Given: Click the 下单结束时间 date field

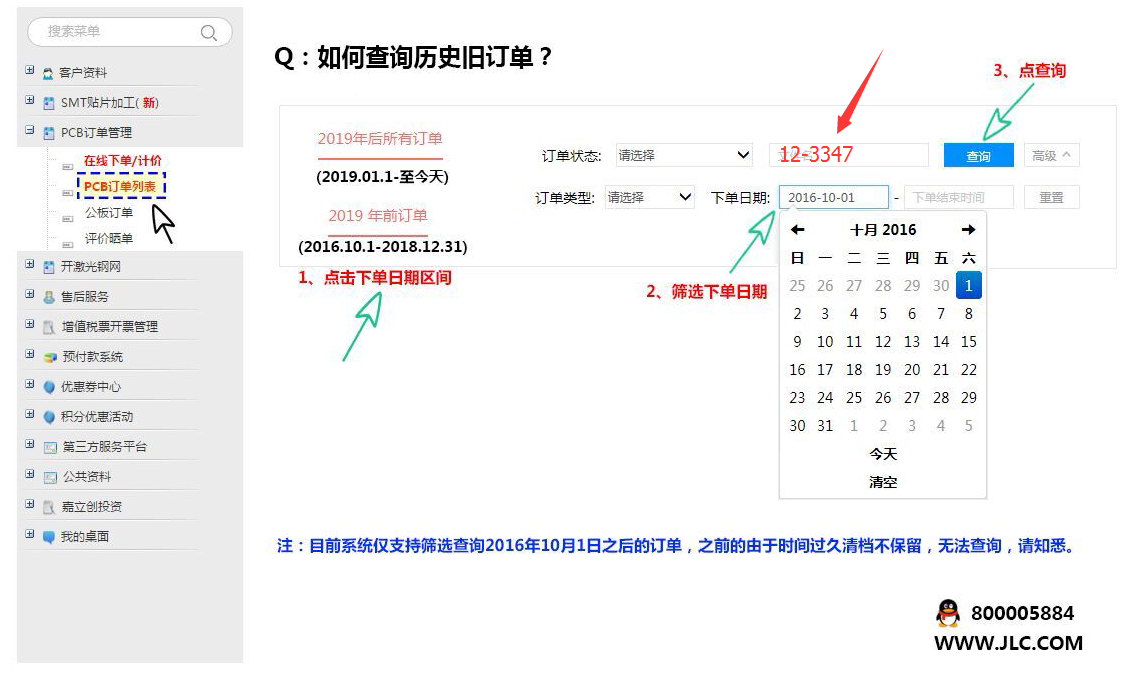Looking at the screenshot, I should point(958,197).
